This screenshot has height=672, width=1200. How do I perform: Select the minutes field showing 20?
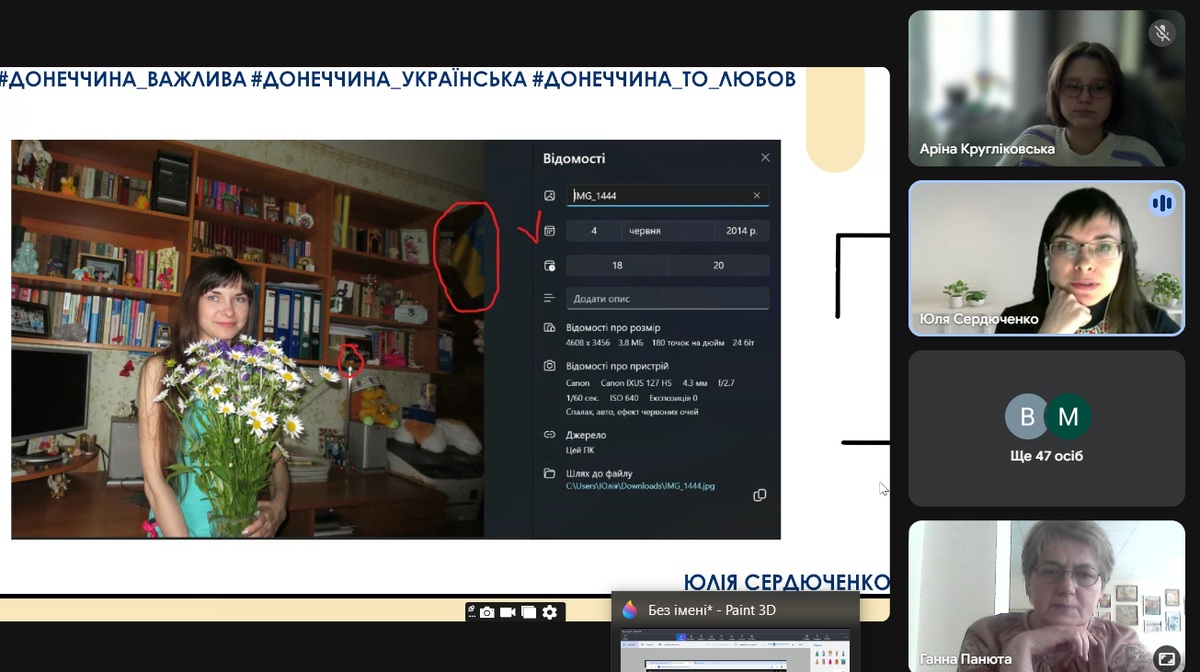719,266
